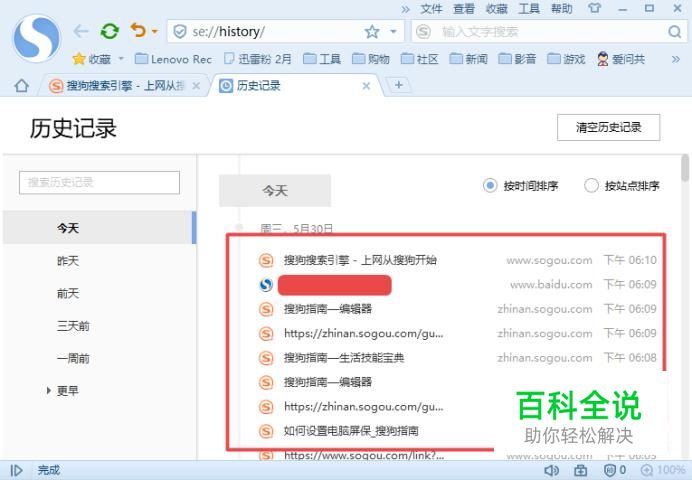Open dropdown next to undo restore icon
Viewport: 692px width, 480px height.
[154, 31]
